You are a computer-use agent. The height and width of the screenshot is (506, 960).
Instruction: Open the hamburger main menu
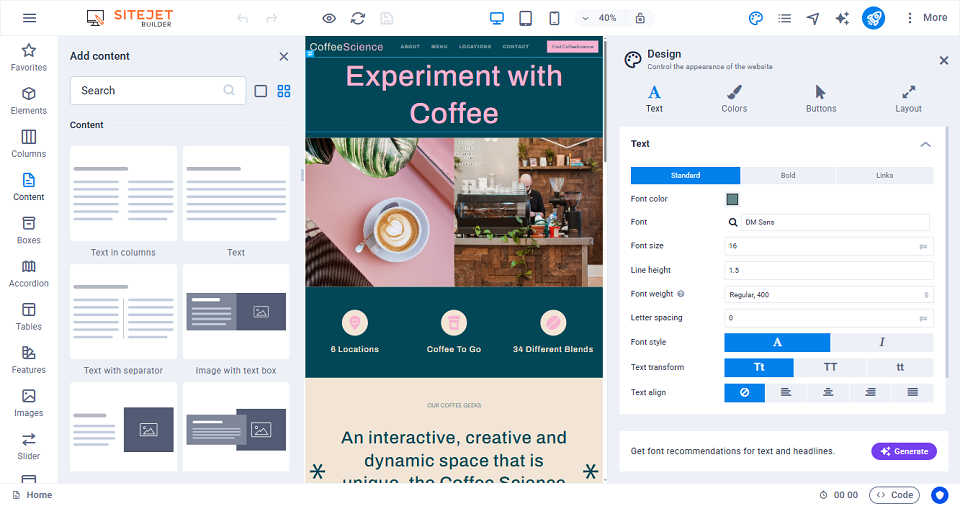point(29,18)
